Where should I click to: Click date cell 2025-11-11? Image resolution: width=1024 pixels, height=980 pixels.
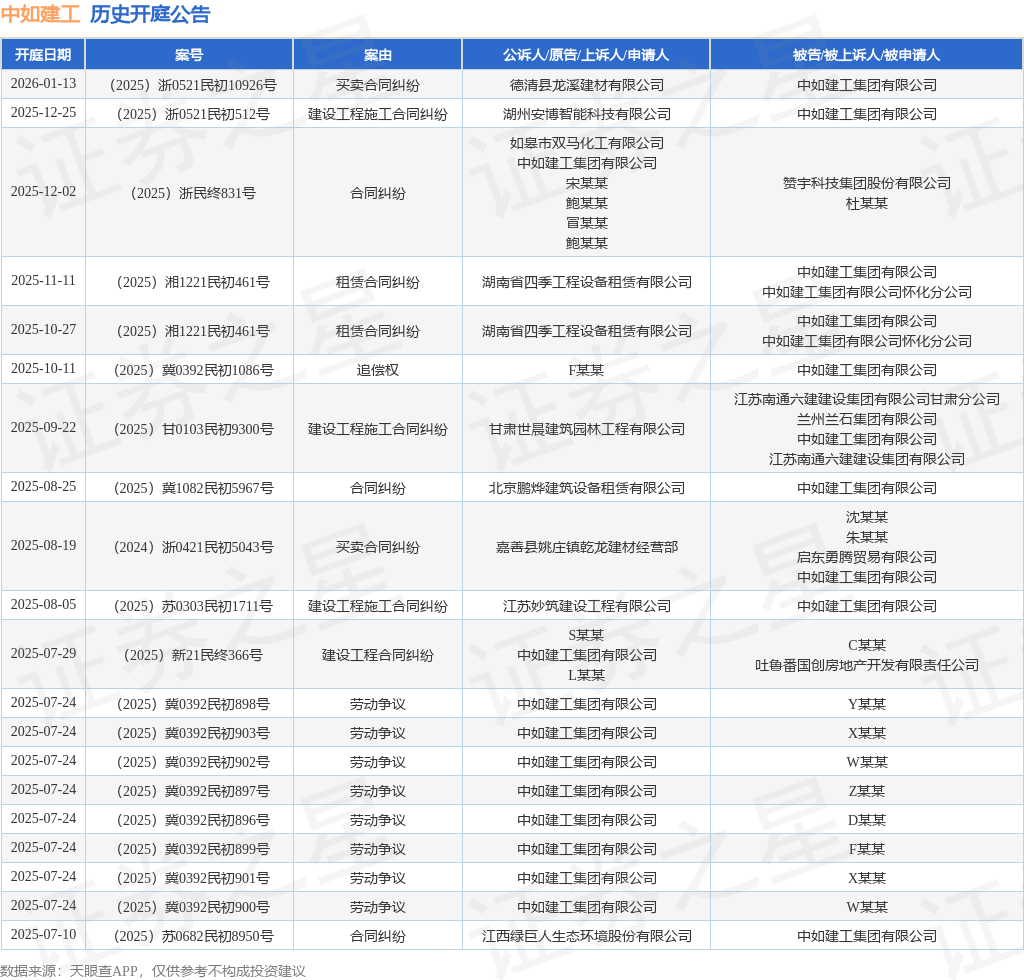pos(43,280)
